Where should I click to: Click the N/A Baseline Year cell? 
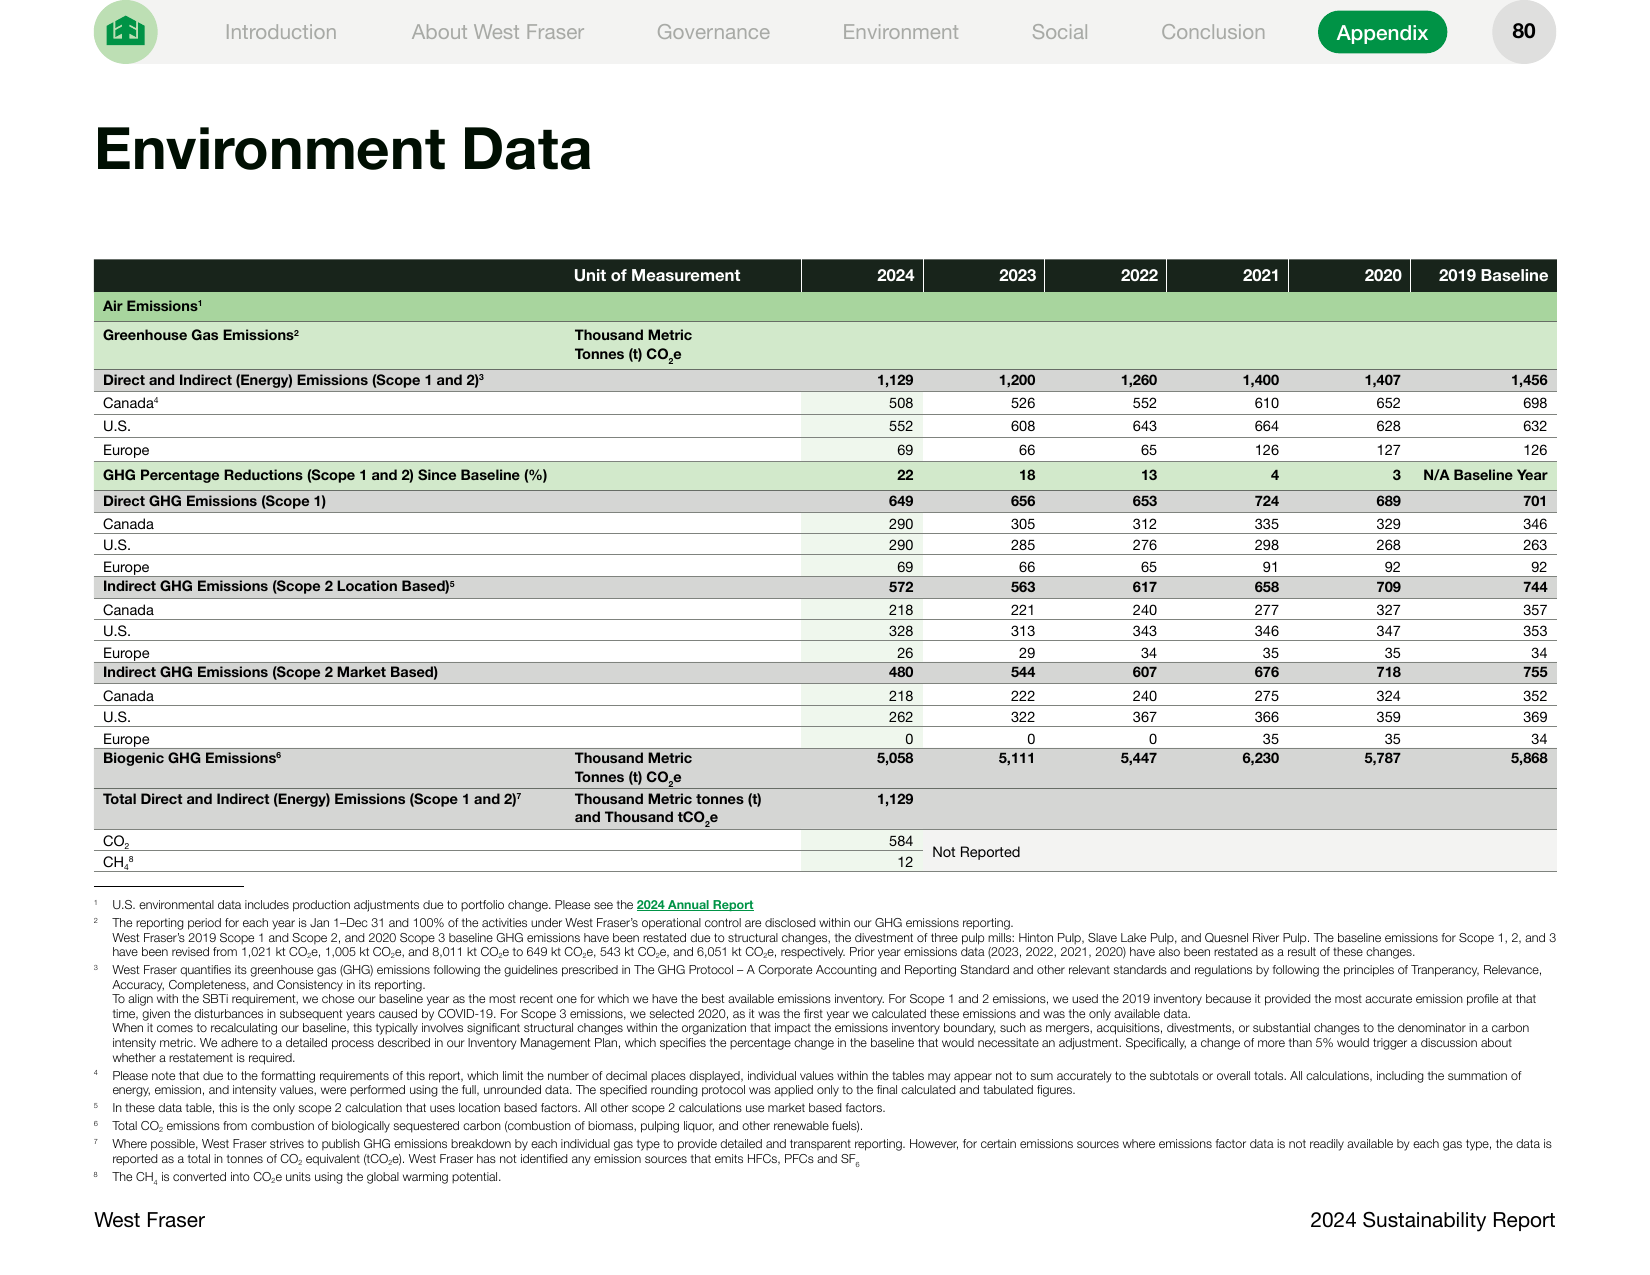point(1485,475)
